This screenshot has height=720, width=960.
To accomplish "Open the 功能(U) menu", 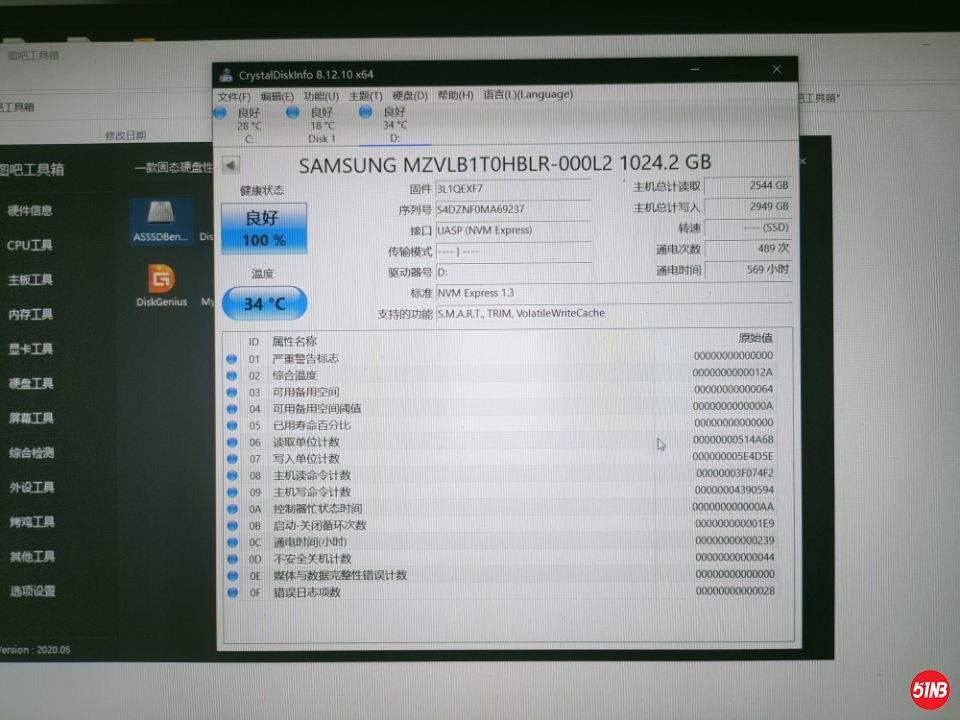I will [321, 96].
